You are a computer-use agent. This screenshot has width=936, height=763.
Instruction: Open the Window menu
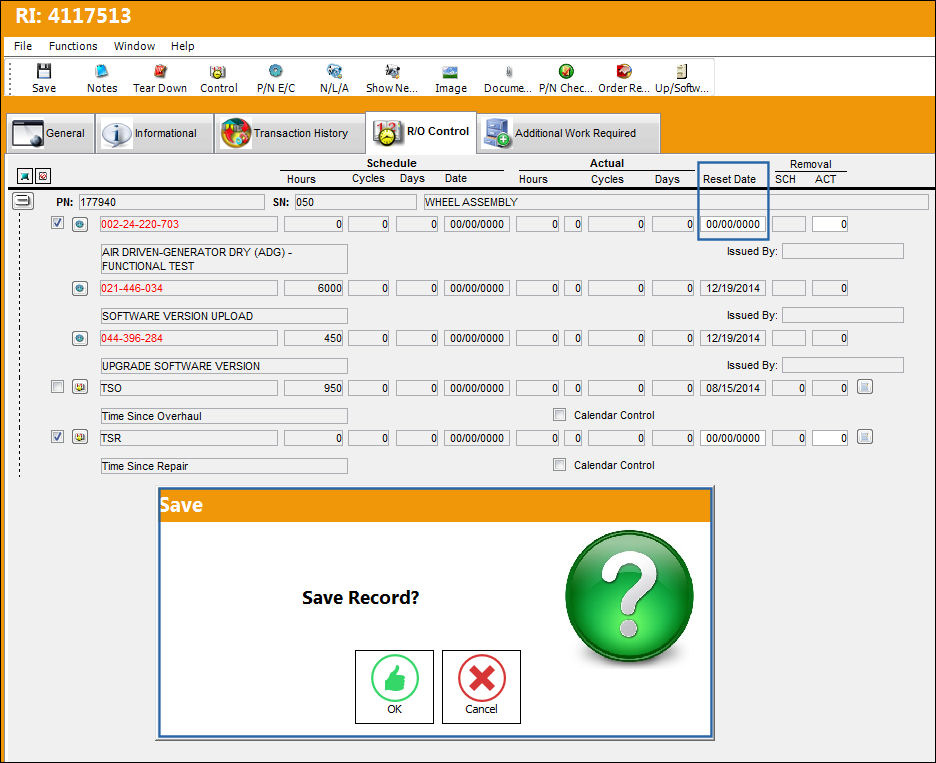click(x=134, y=46)
